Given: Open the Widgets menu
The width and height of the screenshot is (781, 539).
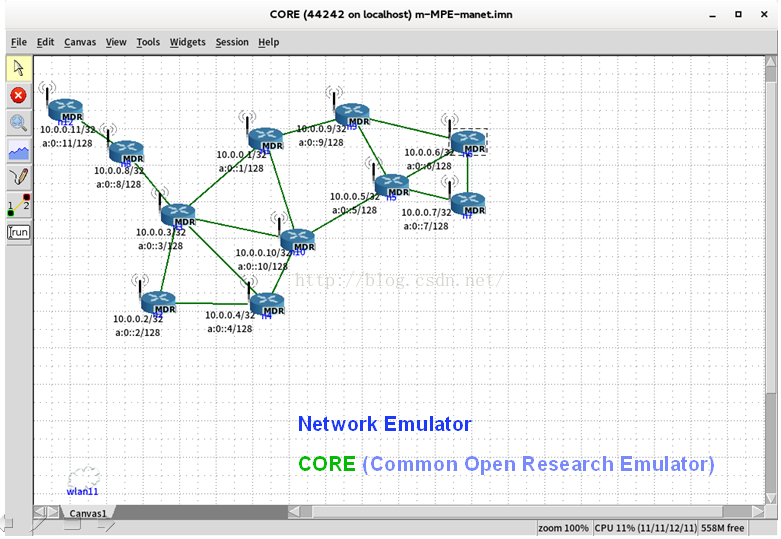Looking at the screenshot, I should coord(187,42).
